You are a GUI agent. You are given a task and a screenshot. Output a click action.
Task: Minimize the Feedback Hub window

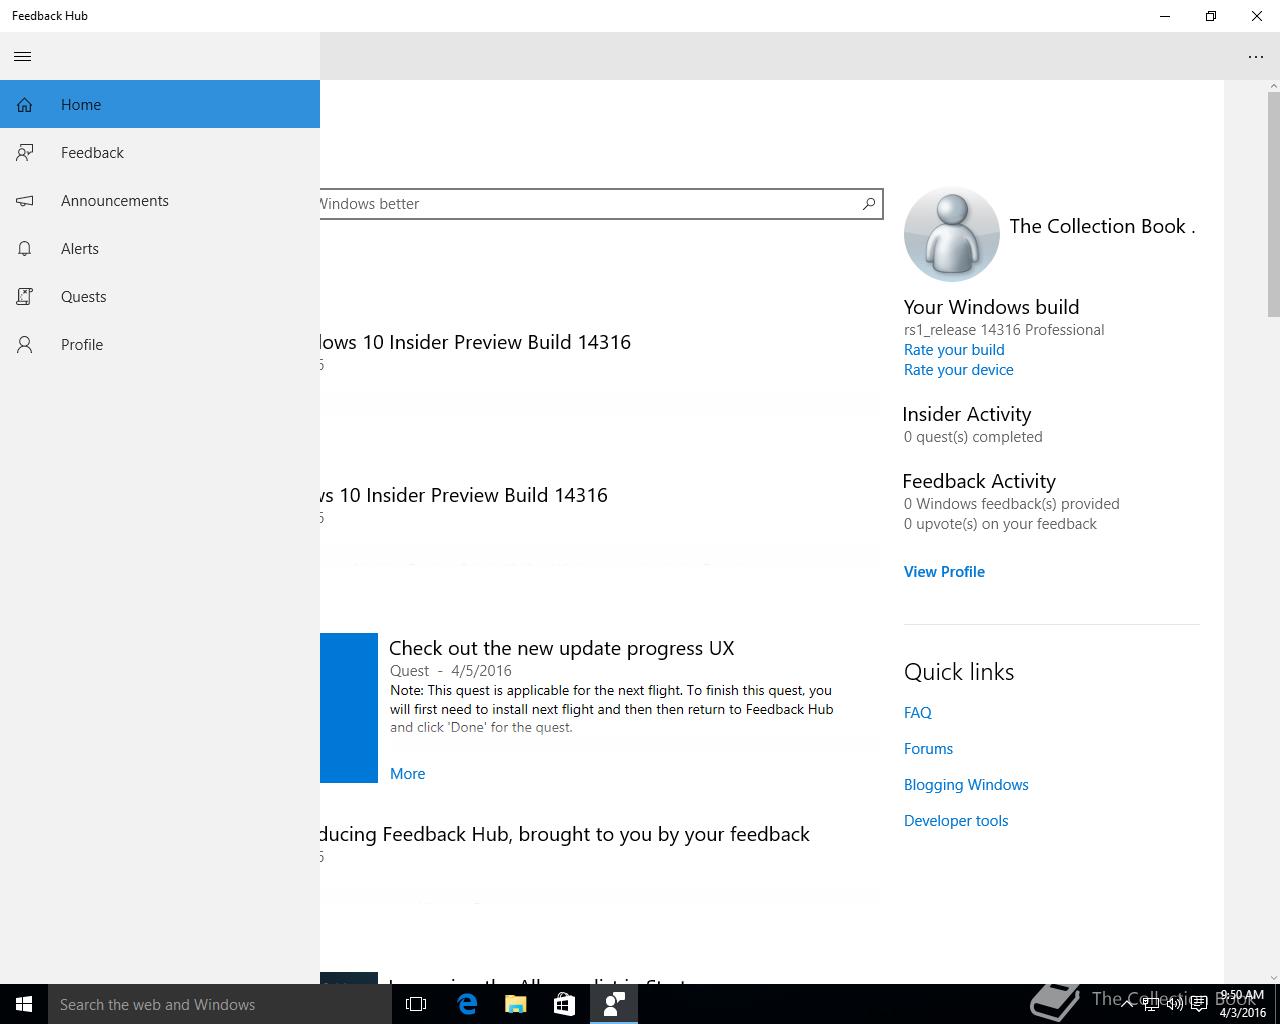(x=1165, y=16)
